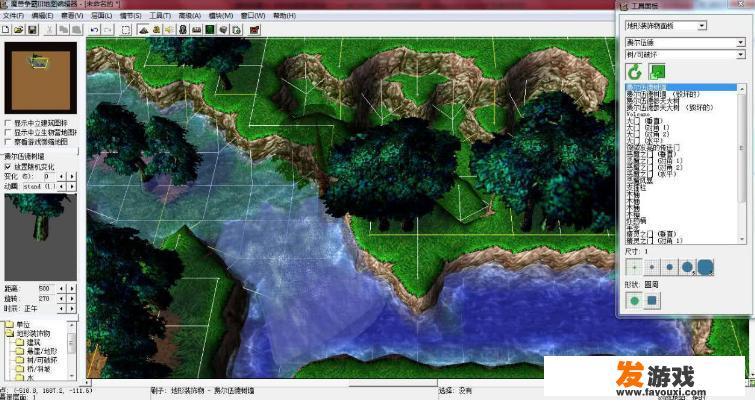
Task: Open 层面(L) menu
Action: pos(102,16)
